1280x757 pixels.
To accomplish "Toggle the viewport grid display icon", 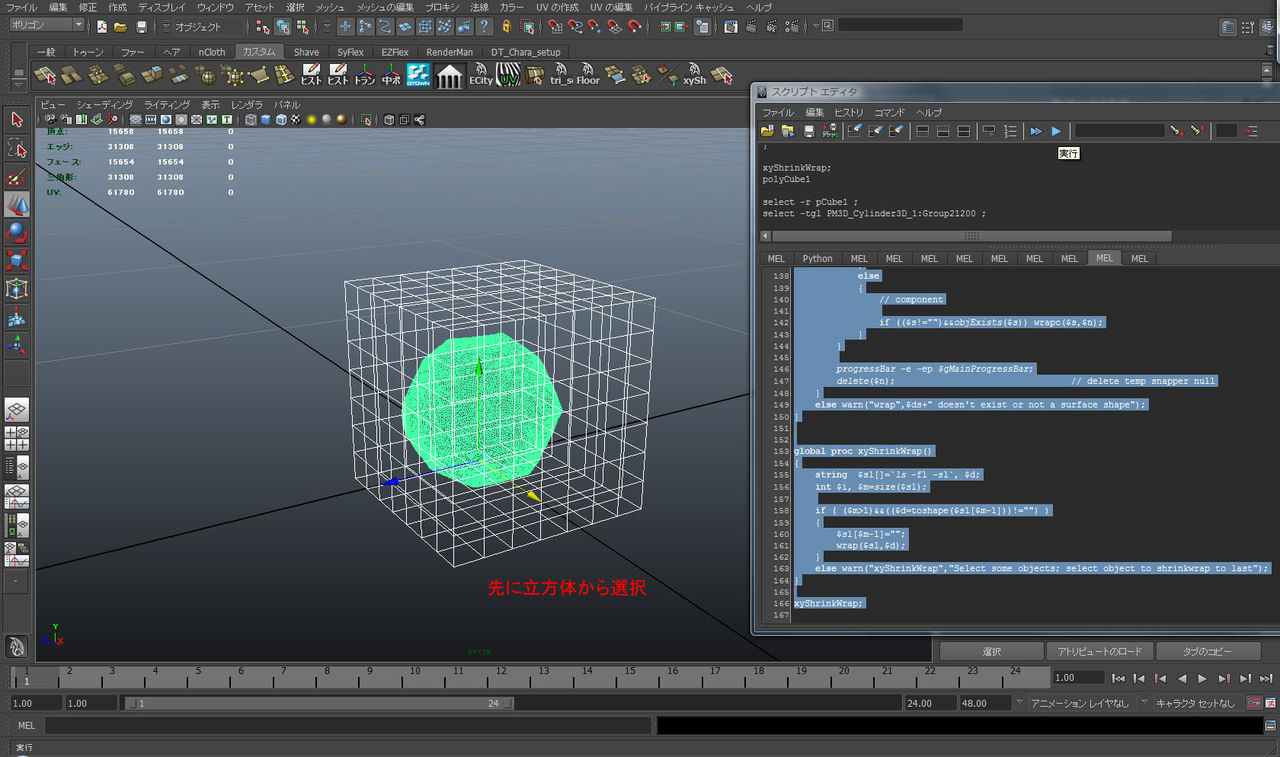I will pos(135,117).
